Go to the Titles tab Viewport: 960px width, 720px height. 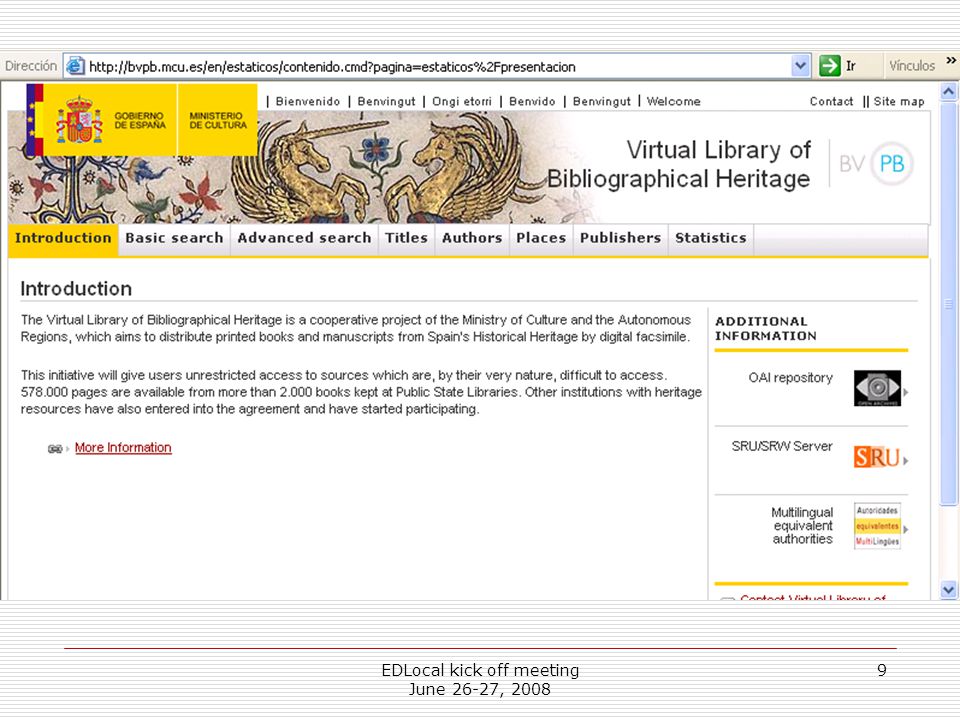pyautogui.click(x=406, y=238)
